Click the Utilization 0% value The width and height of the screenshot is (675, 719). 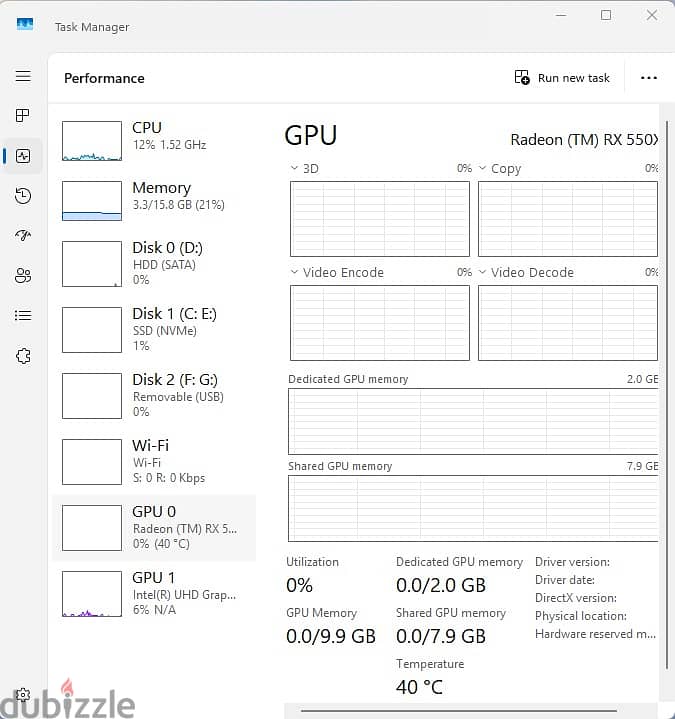299,586
